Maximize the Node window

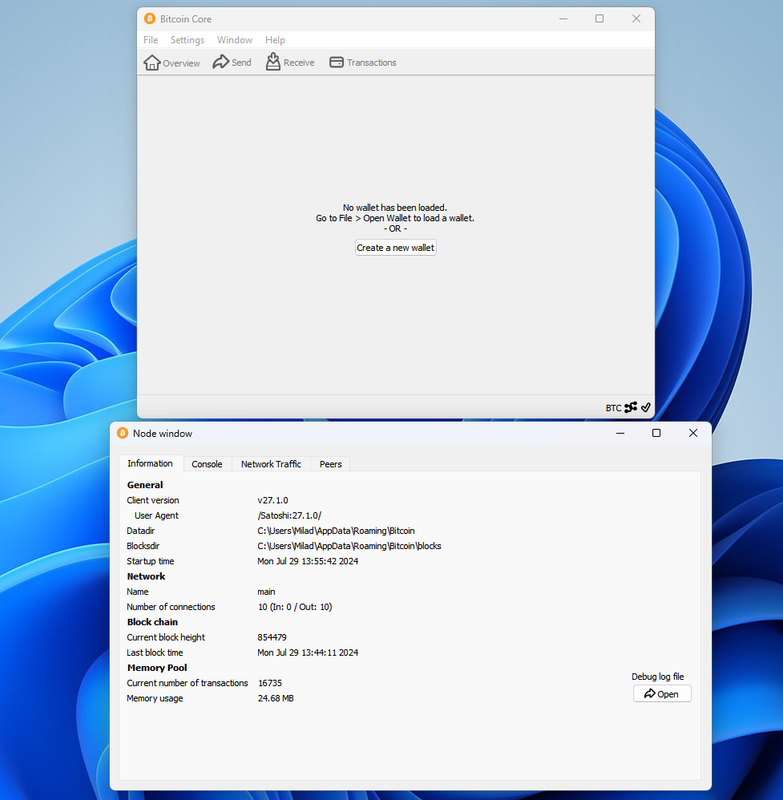tap(656, 433)
